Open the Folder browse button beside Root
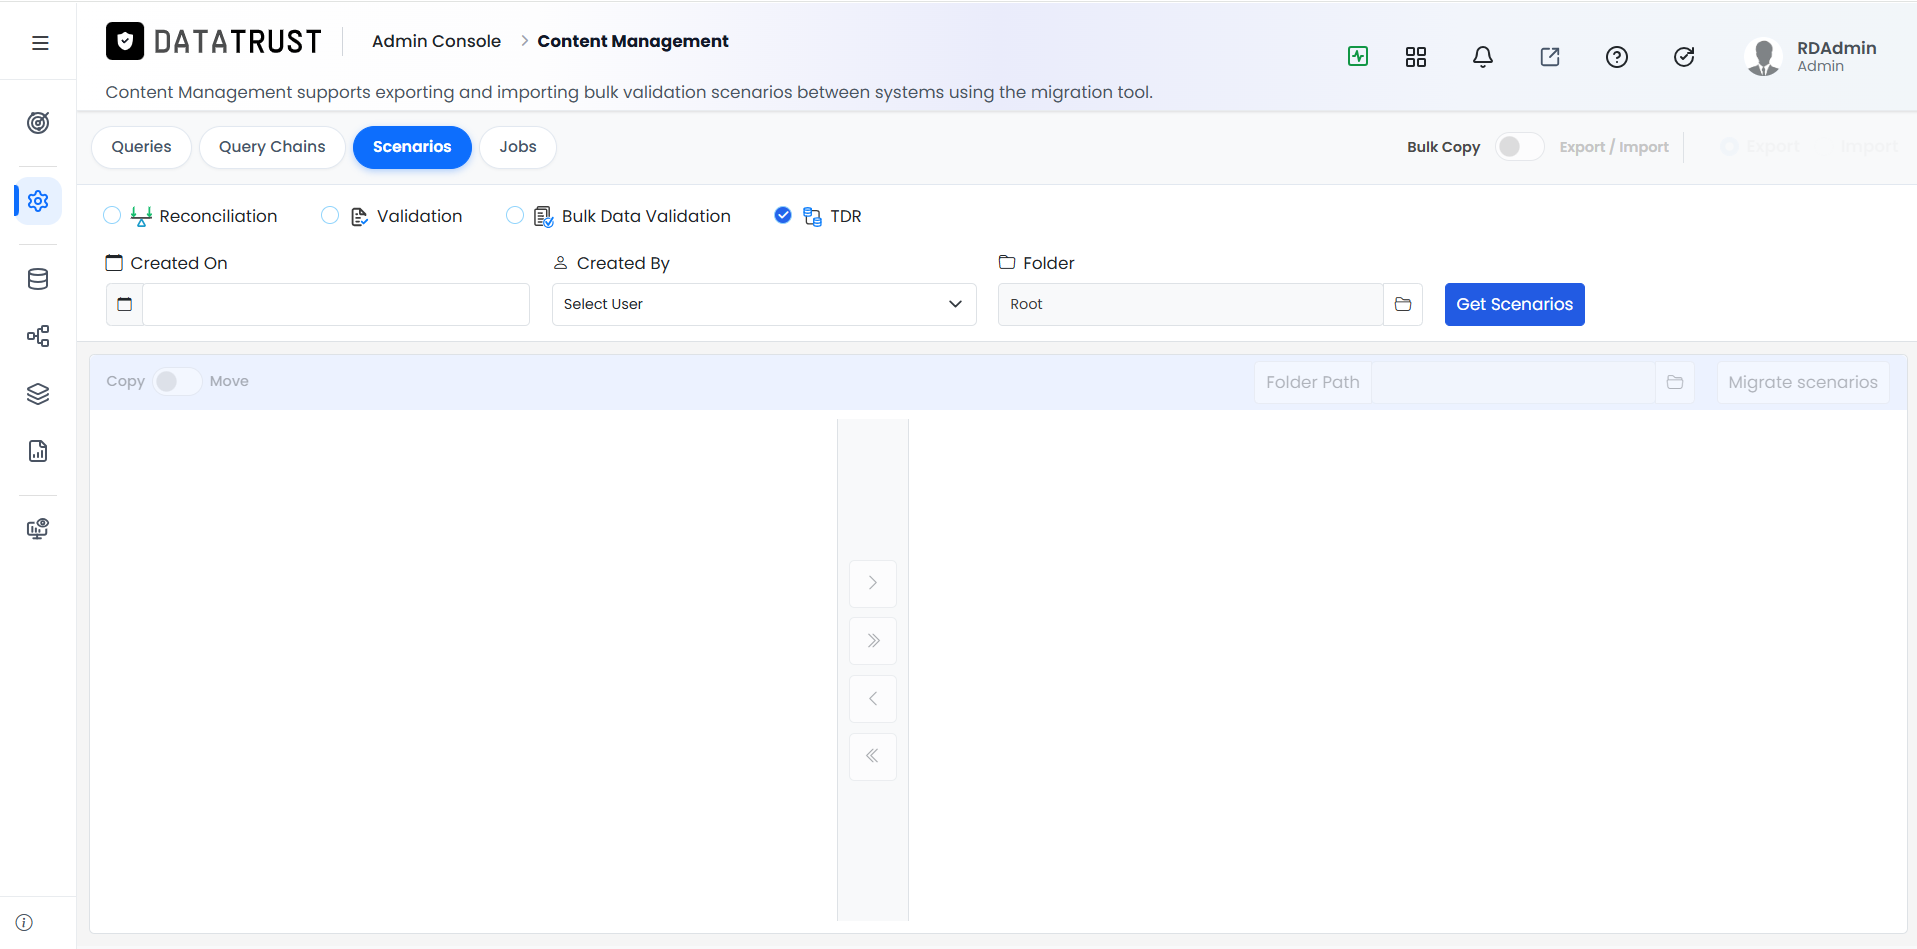Image resolution: width=1917 pixels, height=949 pixels. tap(1403, 304)
